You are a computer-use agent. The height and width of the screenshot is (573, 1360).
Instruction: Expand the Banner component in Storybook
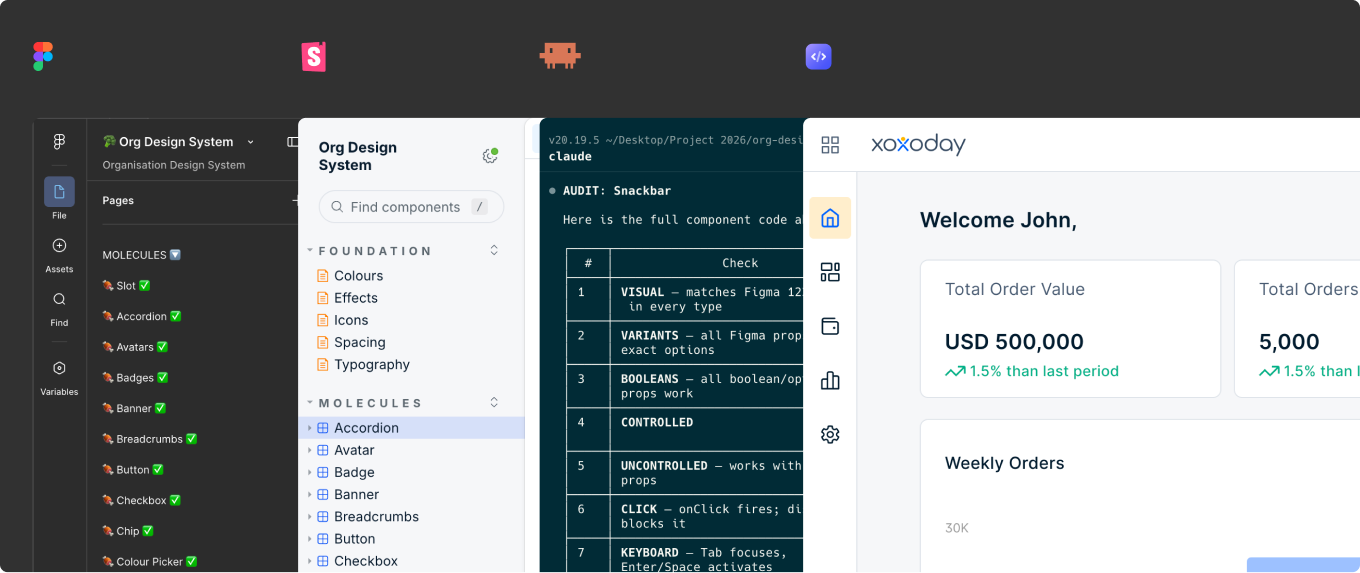click(310, 494)
